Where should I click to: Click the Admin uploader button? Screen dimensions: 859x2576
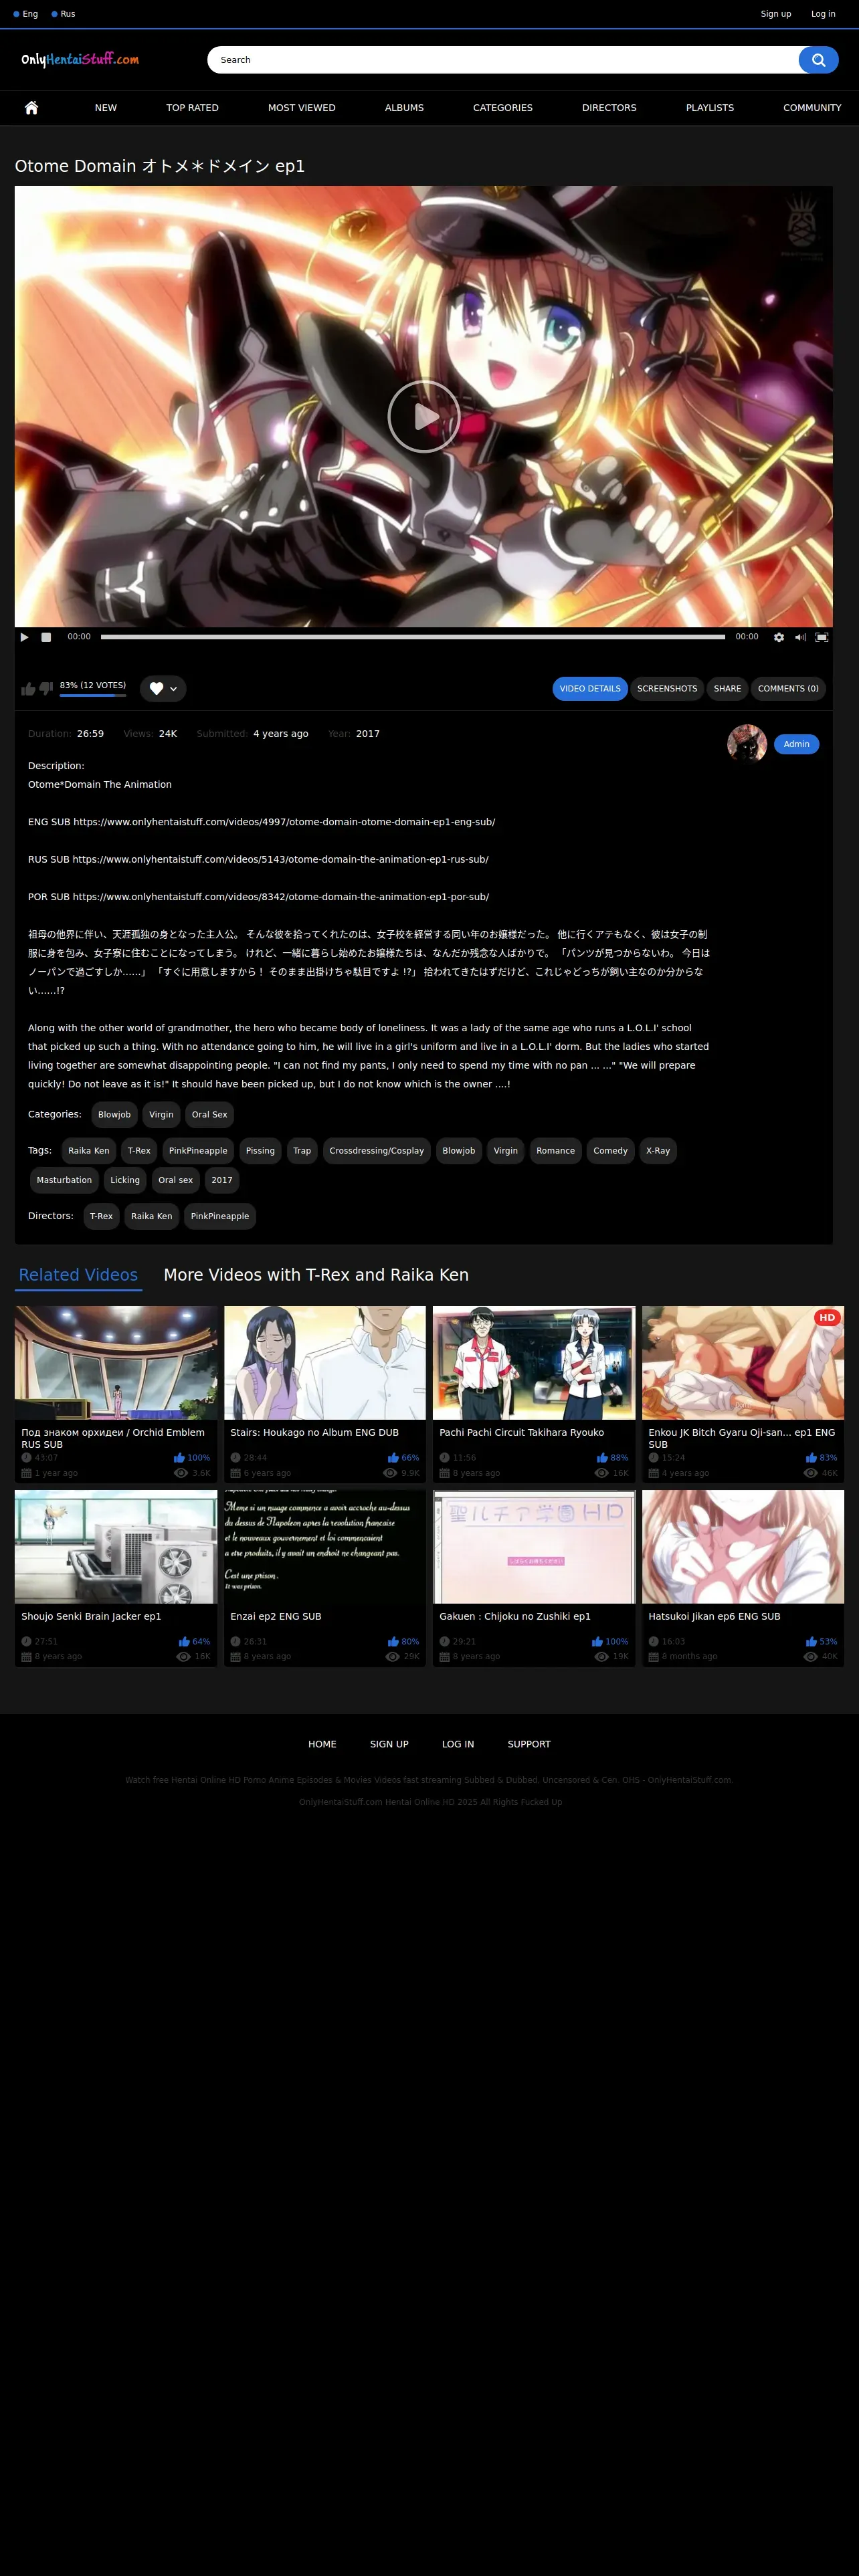tap(797, 744)
